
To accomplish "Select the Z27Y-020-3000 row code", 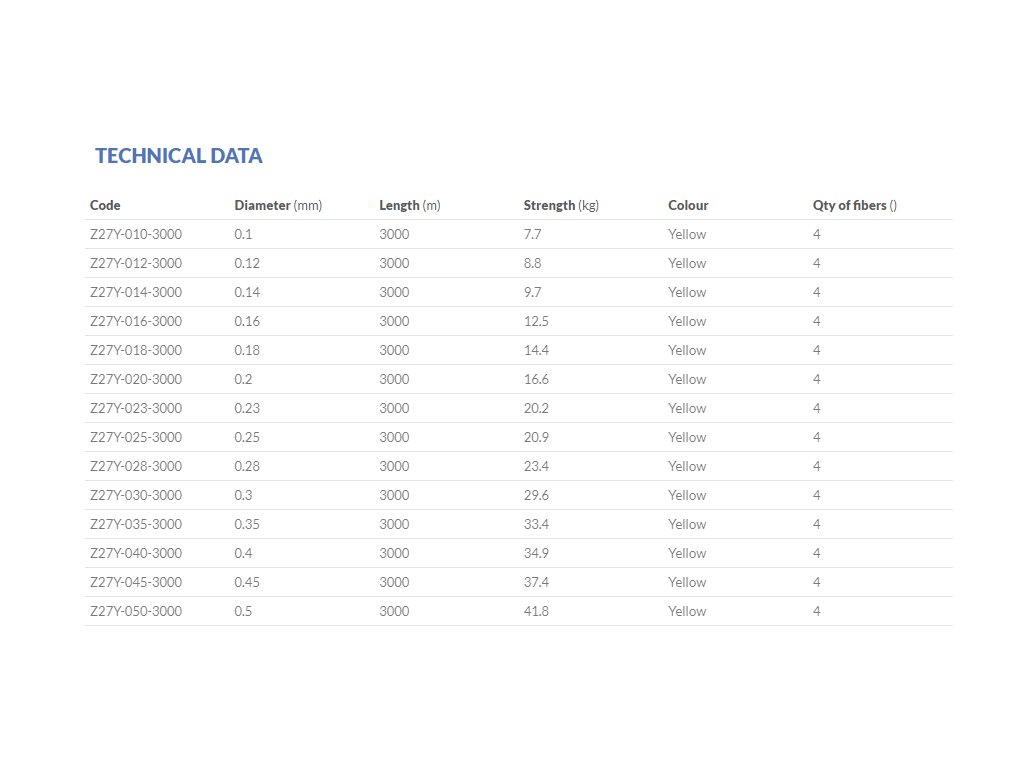I will pyautogui.click(x=136, y=379).
